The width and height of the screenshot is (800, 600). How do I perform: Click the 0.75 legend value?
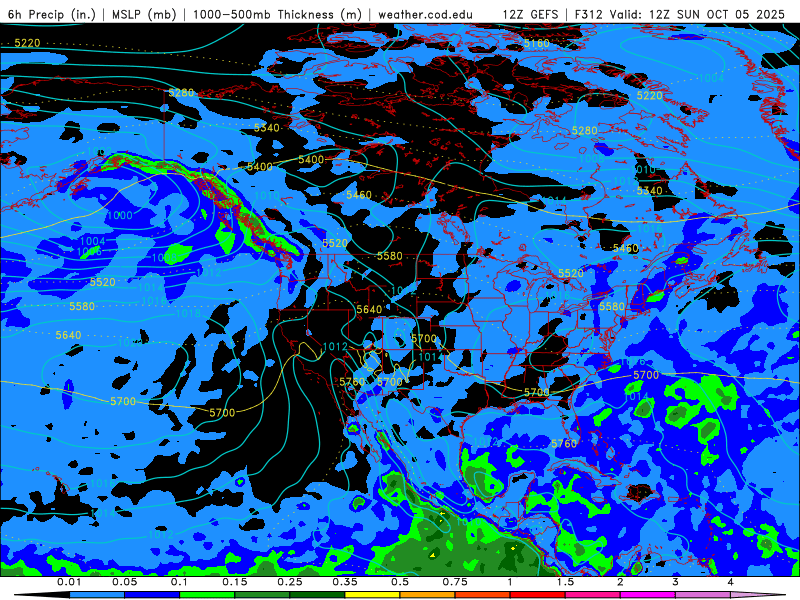click(x=455, y=582)
